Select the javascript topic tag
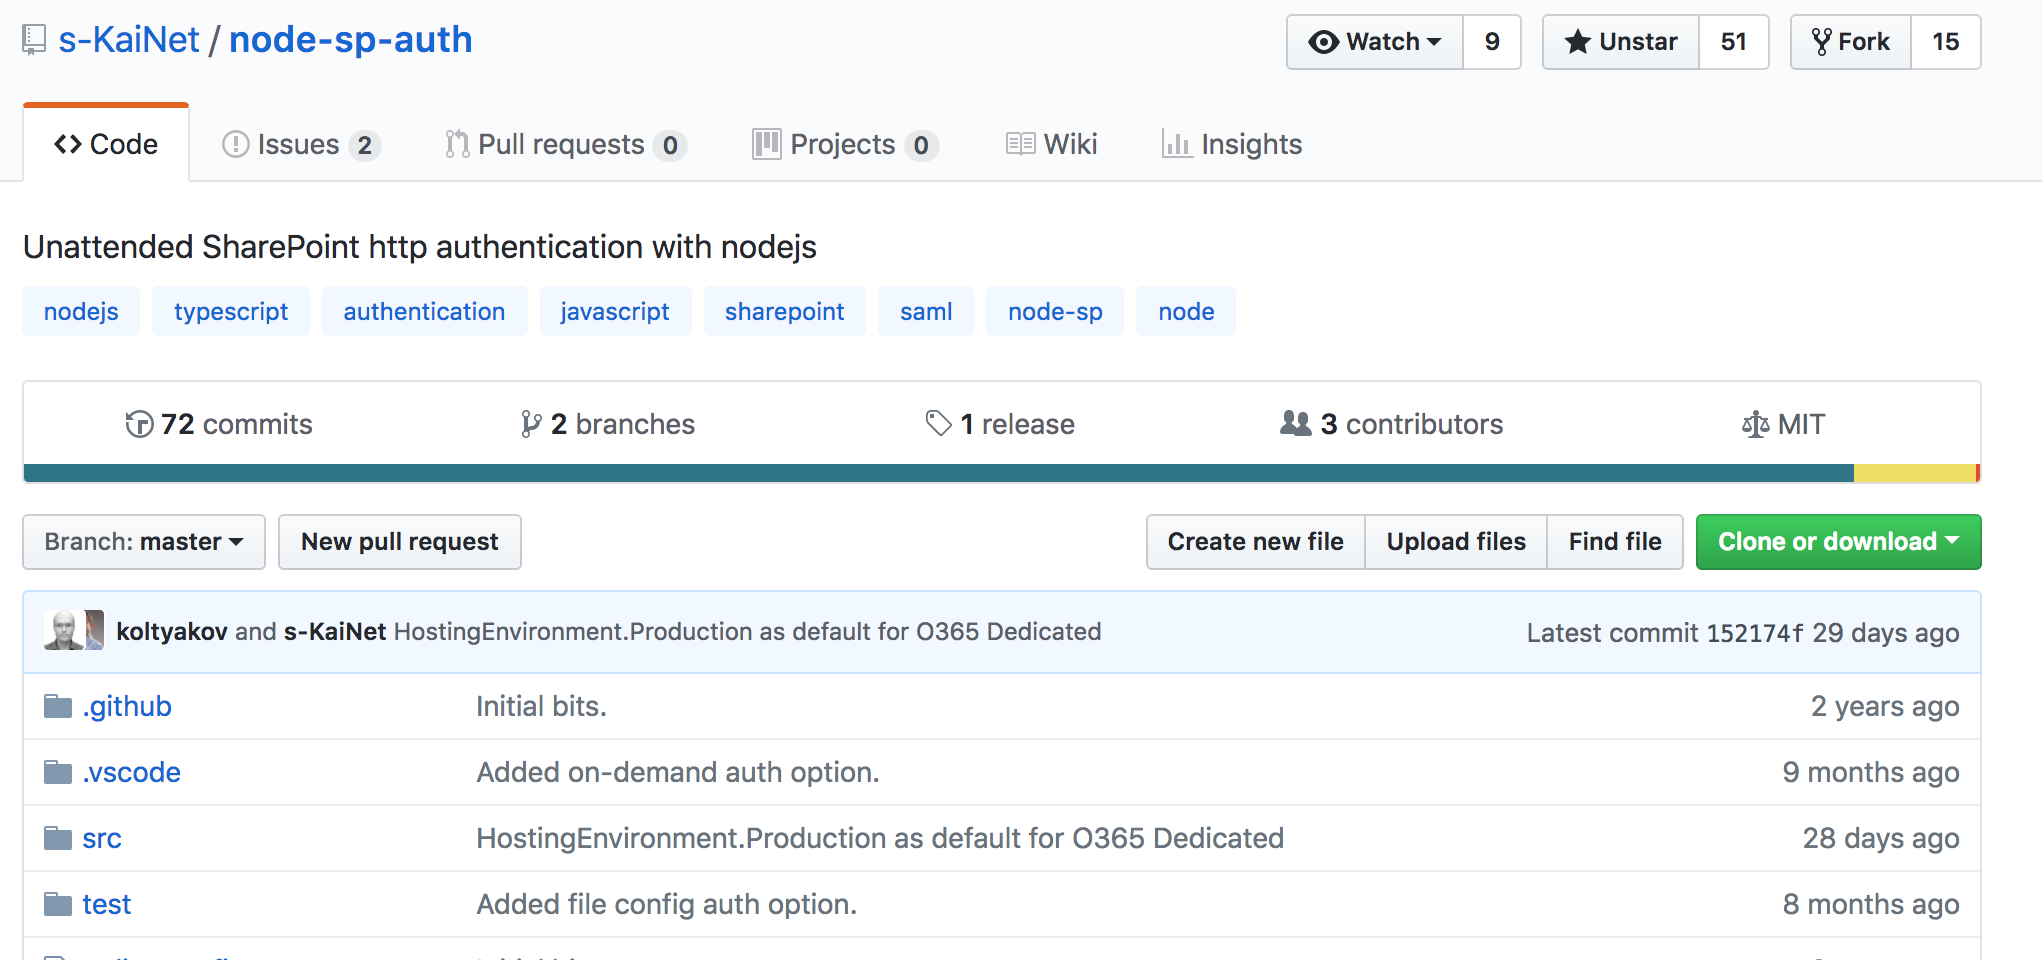Image resolution: width=2042 pixels, height=960 pixels. (x=615, y=311)
